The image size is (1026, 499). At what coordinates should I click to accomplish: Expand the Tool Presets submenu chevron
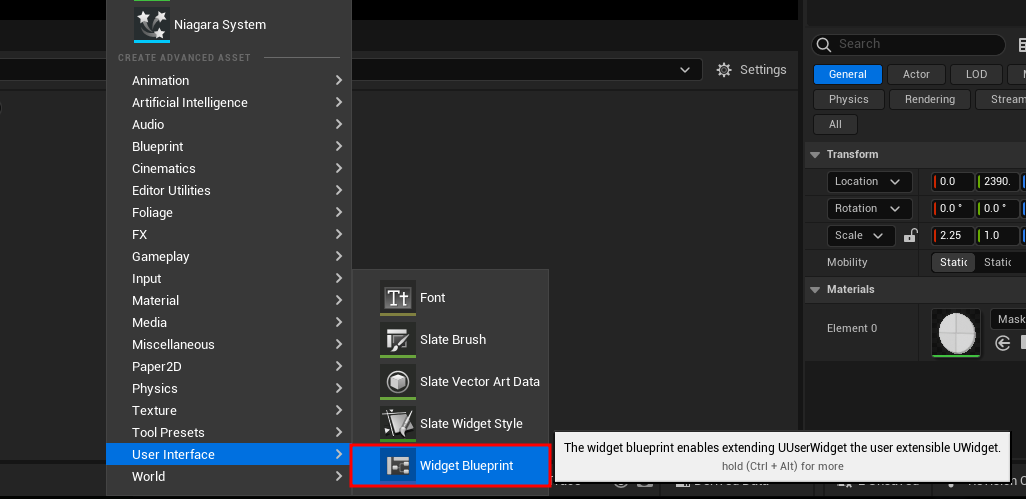(338, 432)
